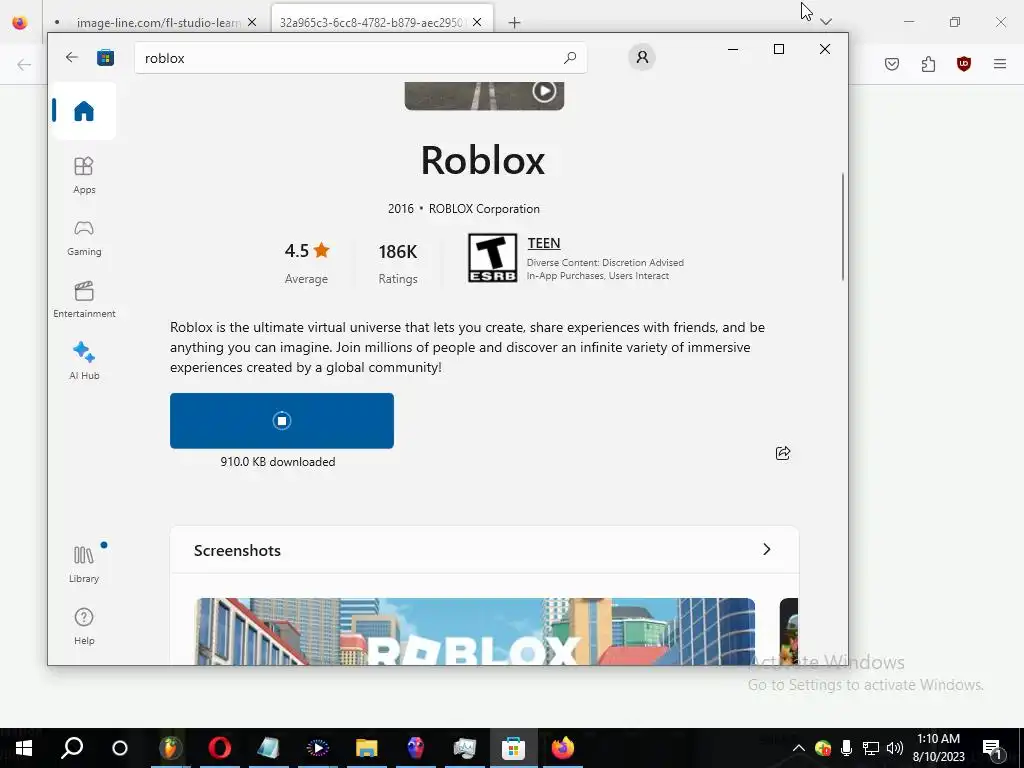1024x768 pixels.
Task: Click the Store page vertical scrollbar
Action: point(842,227)
